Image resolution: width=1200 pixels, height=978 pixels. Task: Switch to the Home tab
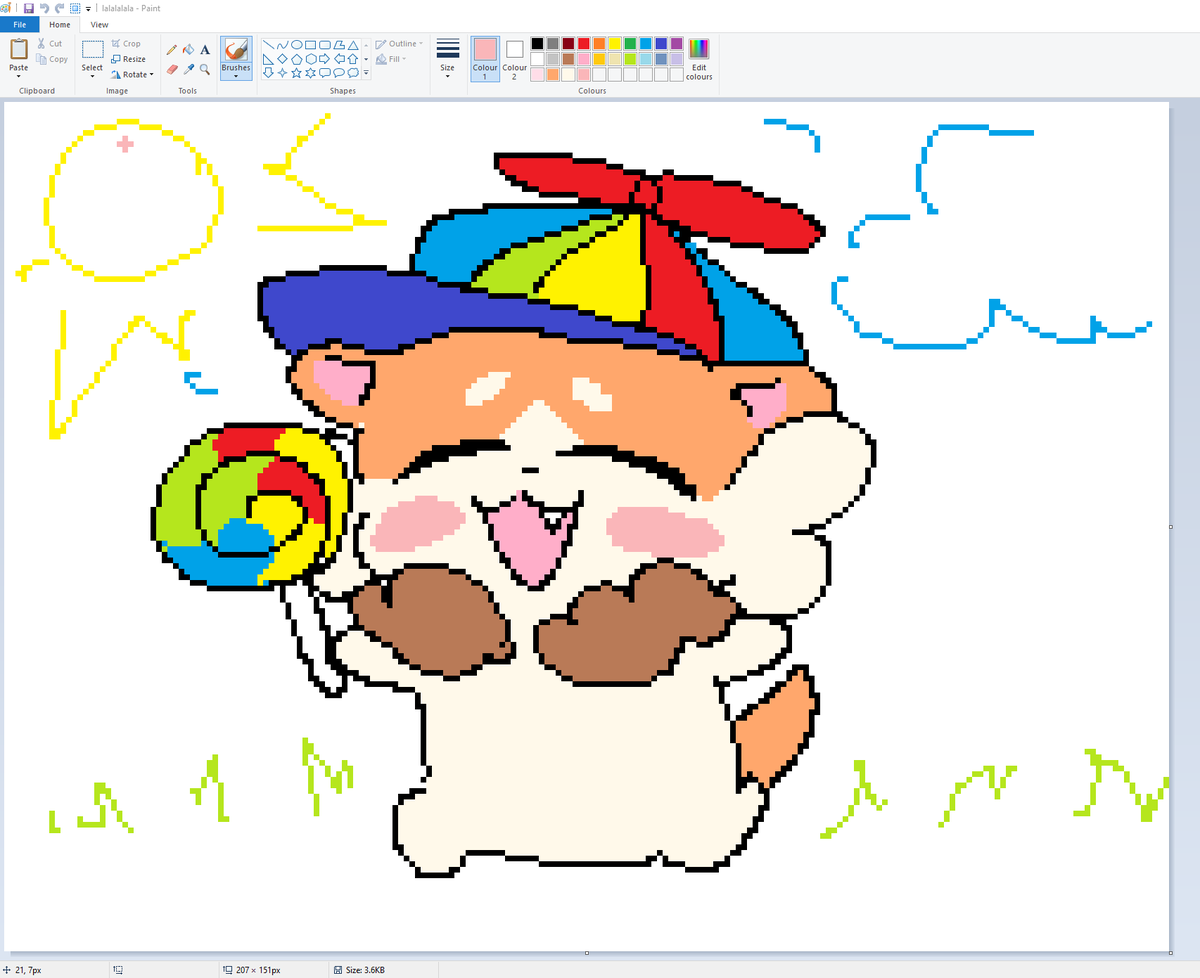pyautogui.click(x=60, y=24)
